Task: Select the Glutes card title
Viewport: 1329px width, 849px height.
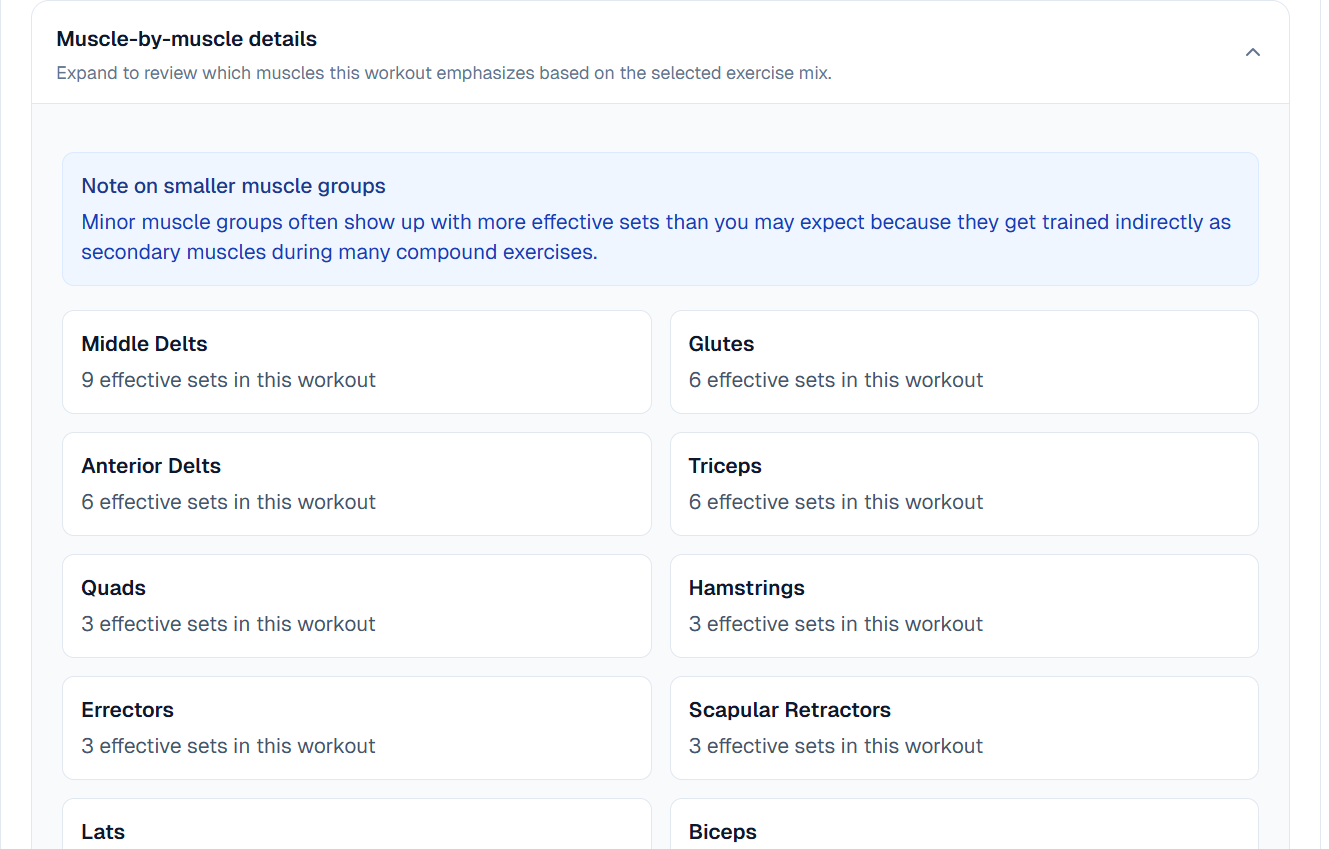Action: click(x=721, y=344)
